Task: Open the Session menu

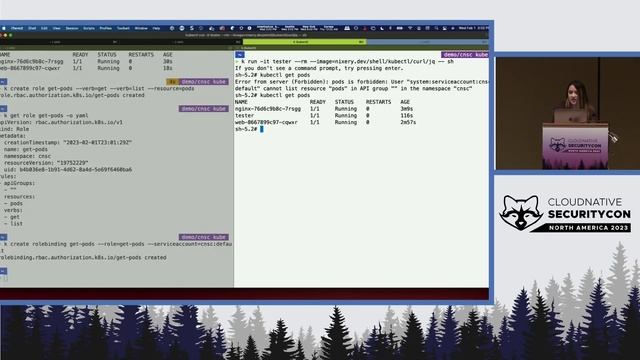Action: click(x=72, y=28)
